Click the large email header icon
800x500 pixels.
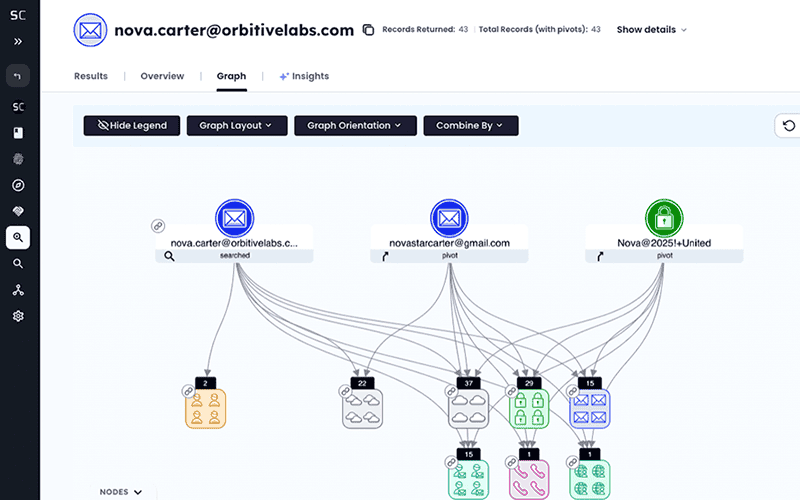pyautogui.click(x=90, y=30)
